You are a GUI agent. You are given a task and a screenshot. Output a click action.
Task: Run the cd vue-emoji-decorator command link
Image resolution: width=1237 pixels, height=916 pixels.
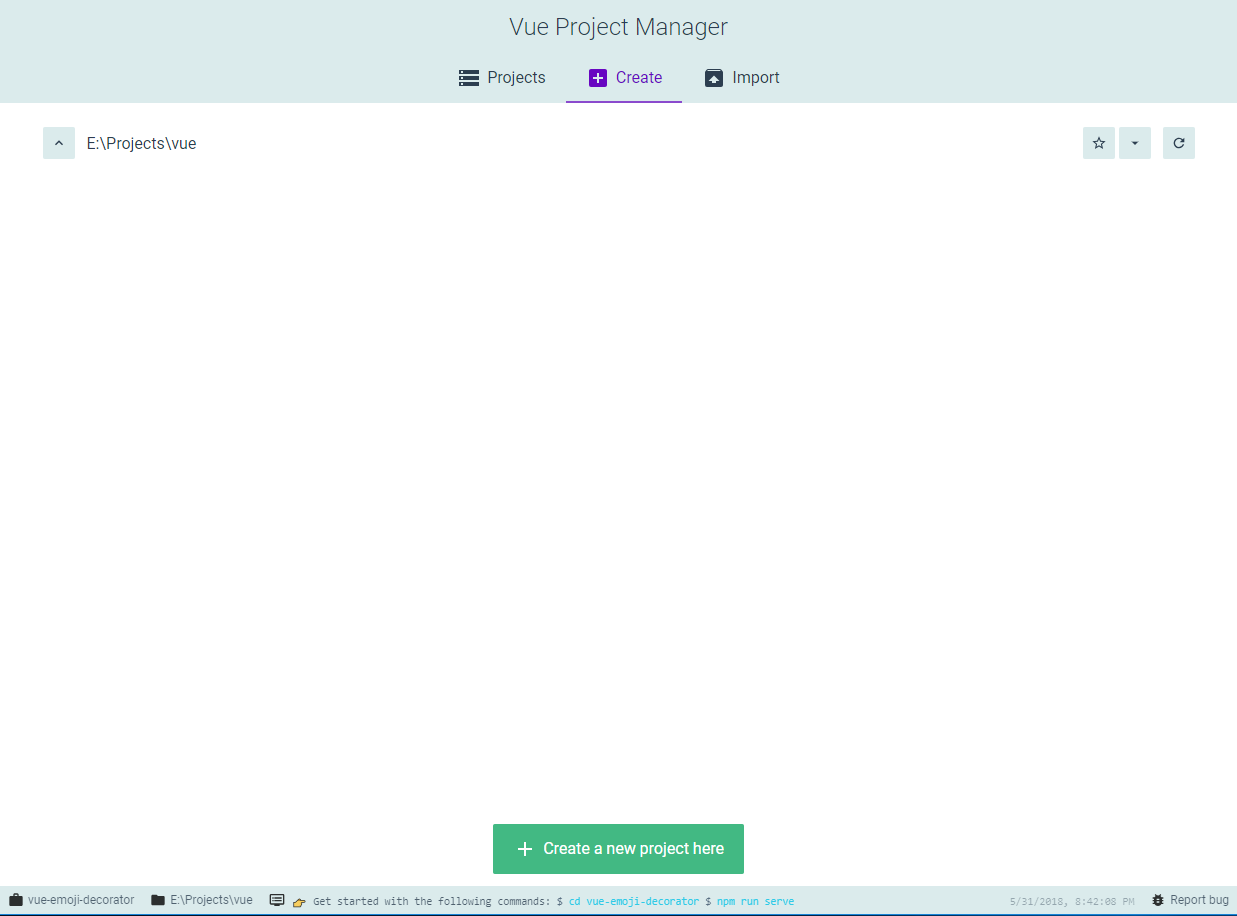click(634, 899)
